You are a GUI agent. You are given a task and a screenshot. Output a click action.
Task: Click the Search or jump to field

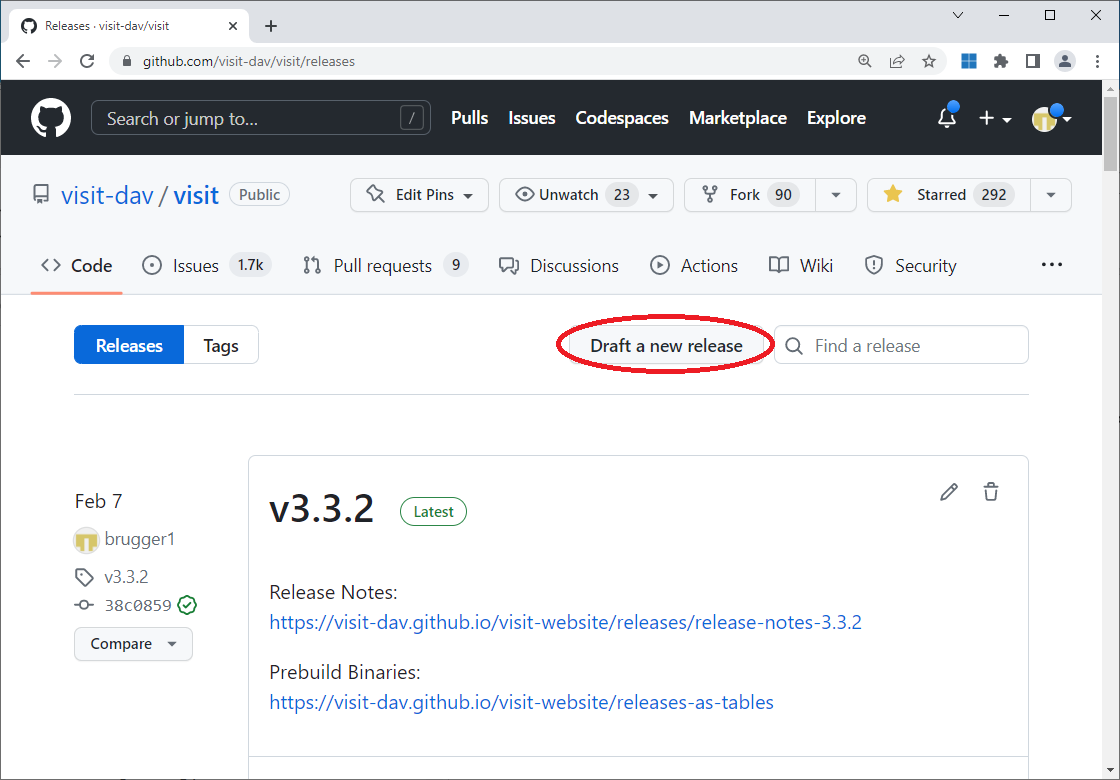click(261, 118)
